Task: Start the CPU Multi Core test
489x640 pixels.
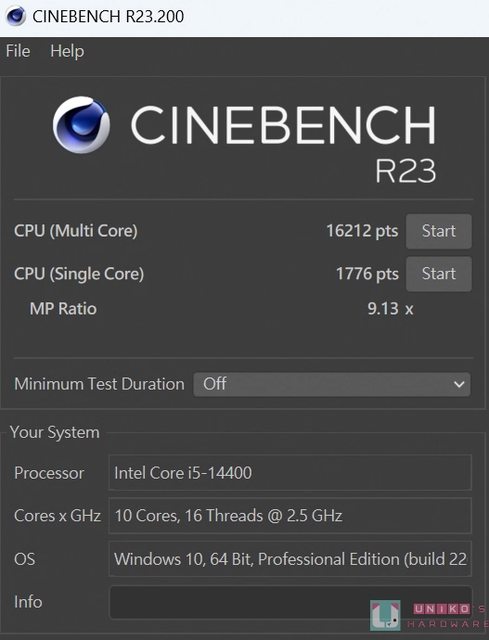Action: [439, 231]
